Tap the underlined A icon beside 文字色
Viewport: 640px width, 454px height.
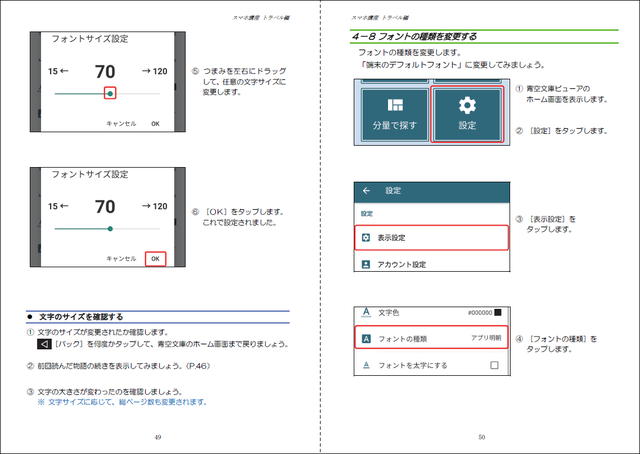[367, 313]
